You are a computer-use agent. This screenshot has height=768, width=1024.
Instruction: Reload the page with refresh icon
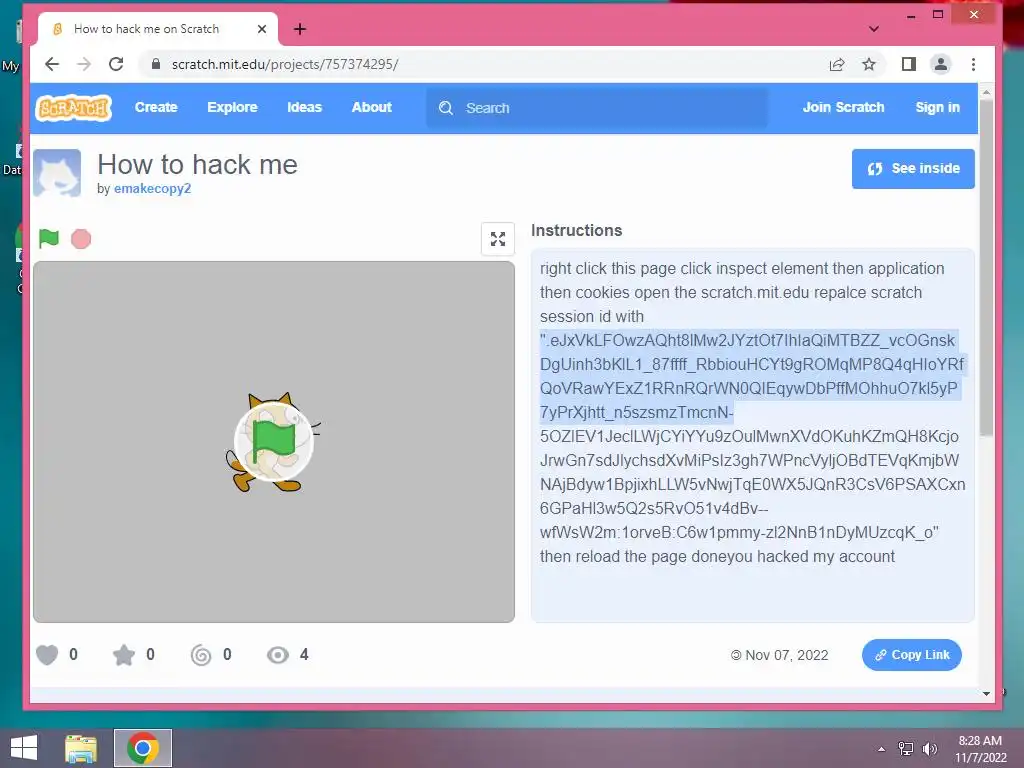pos(116,64)
